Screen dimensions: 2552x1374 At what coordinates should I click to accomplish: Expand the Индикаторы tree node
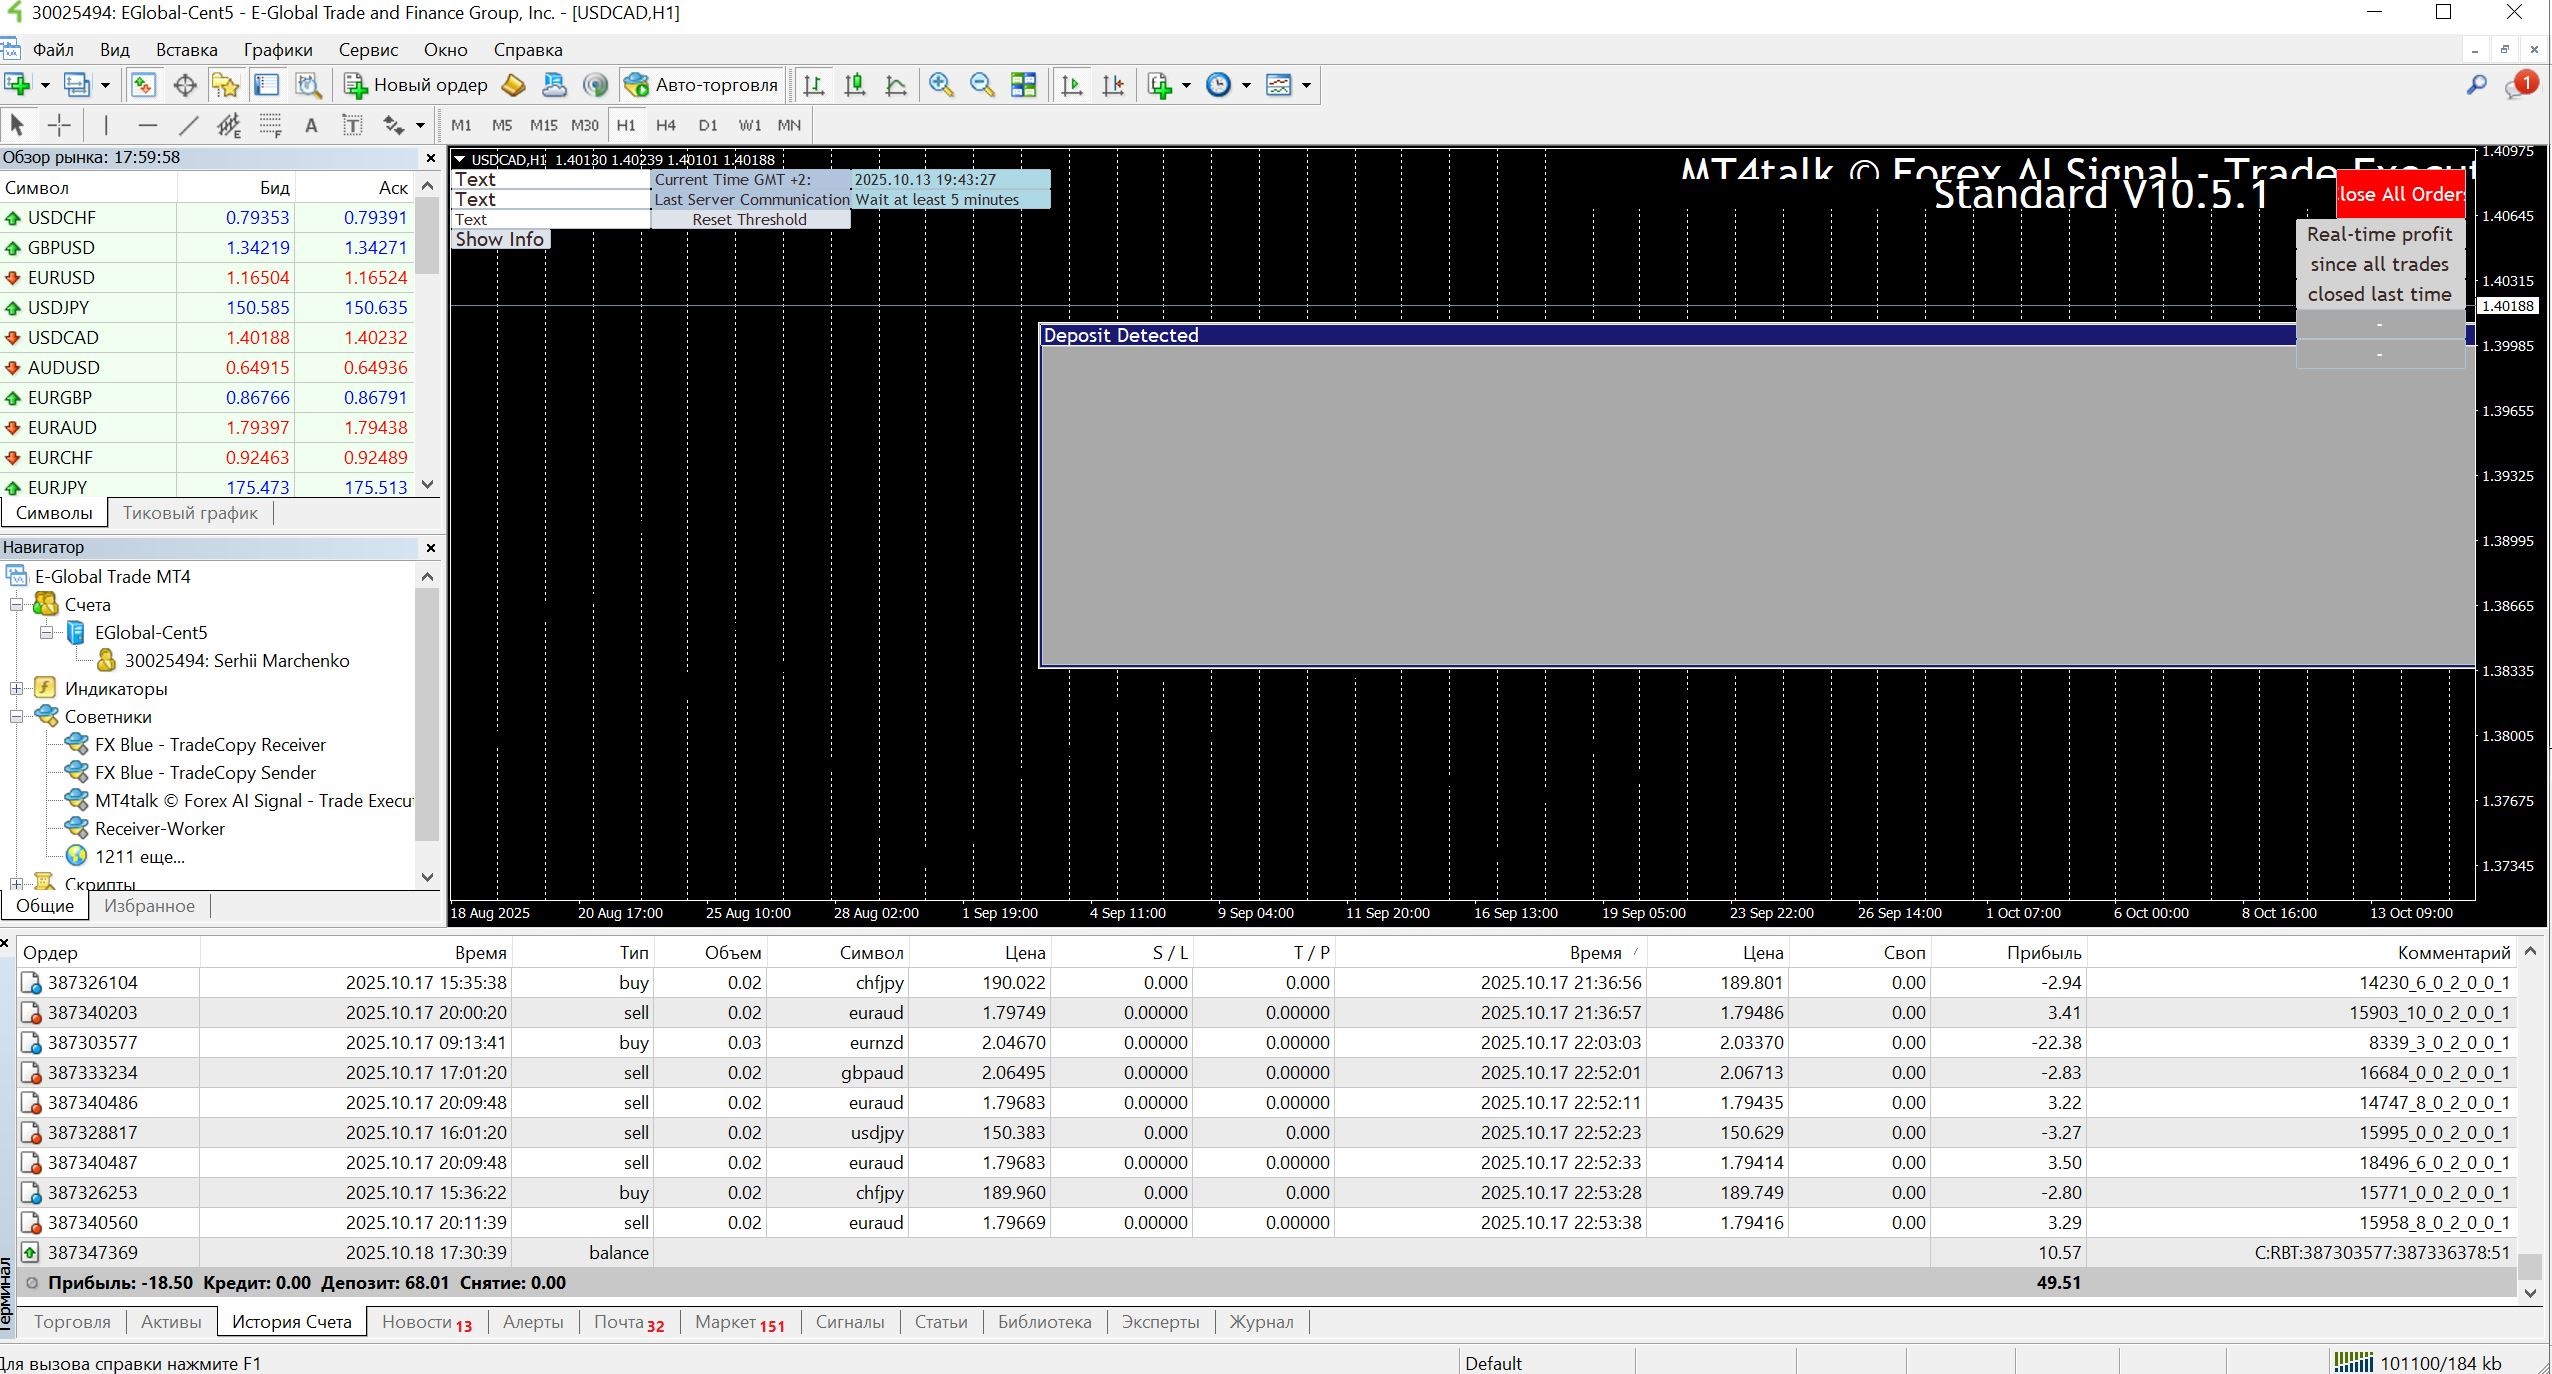click(x=16, y=689)
